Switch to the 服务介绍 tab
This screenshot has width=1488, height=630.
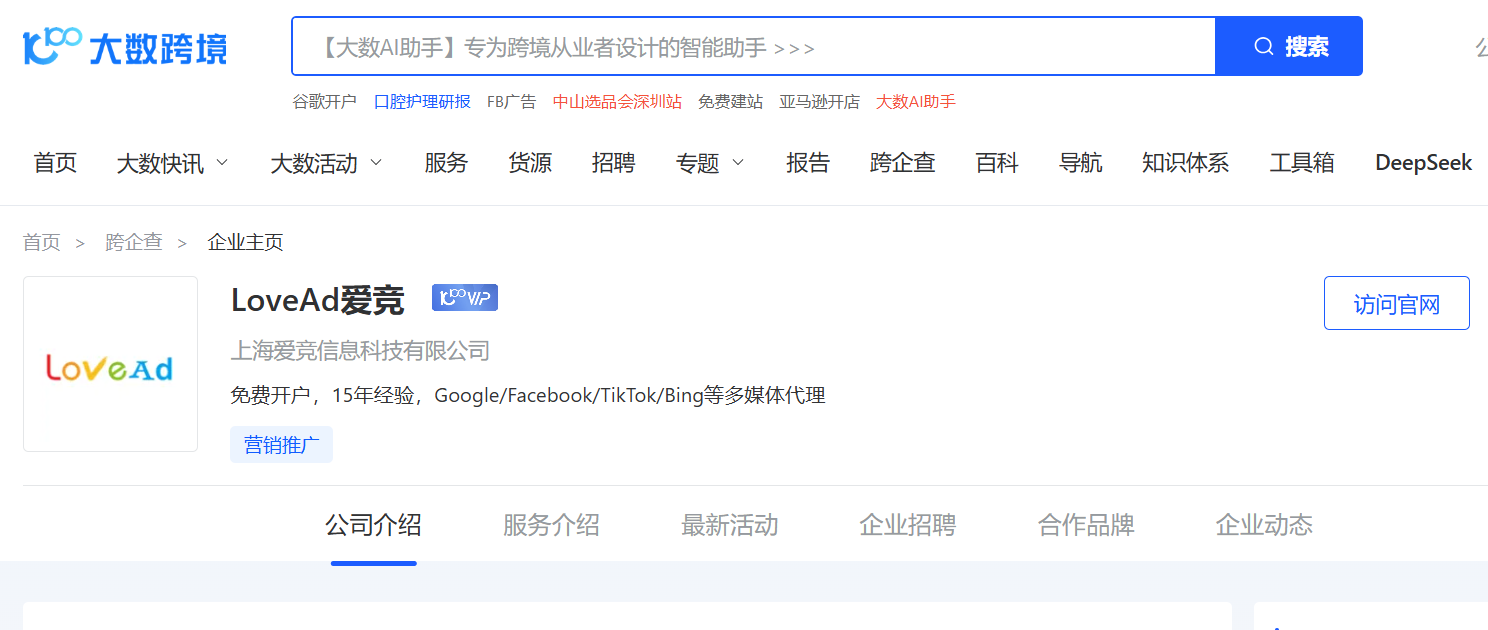tap(551, 525)
